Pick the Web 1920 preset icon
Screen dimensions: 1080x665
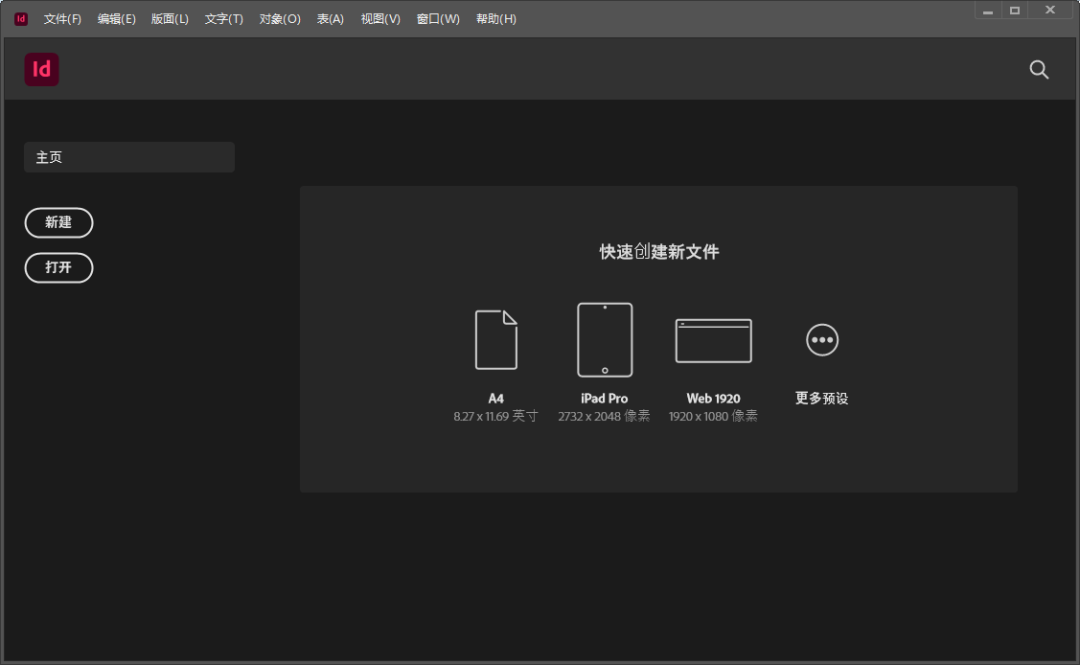713,340
